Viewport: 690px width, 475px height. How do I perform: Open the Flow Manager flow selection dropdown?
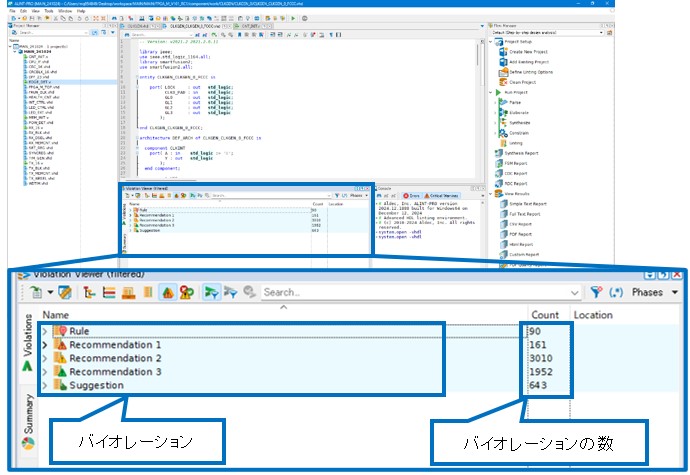pos(547,33)
